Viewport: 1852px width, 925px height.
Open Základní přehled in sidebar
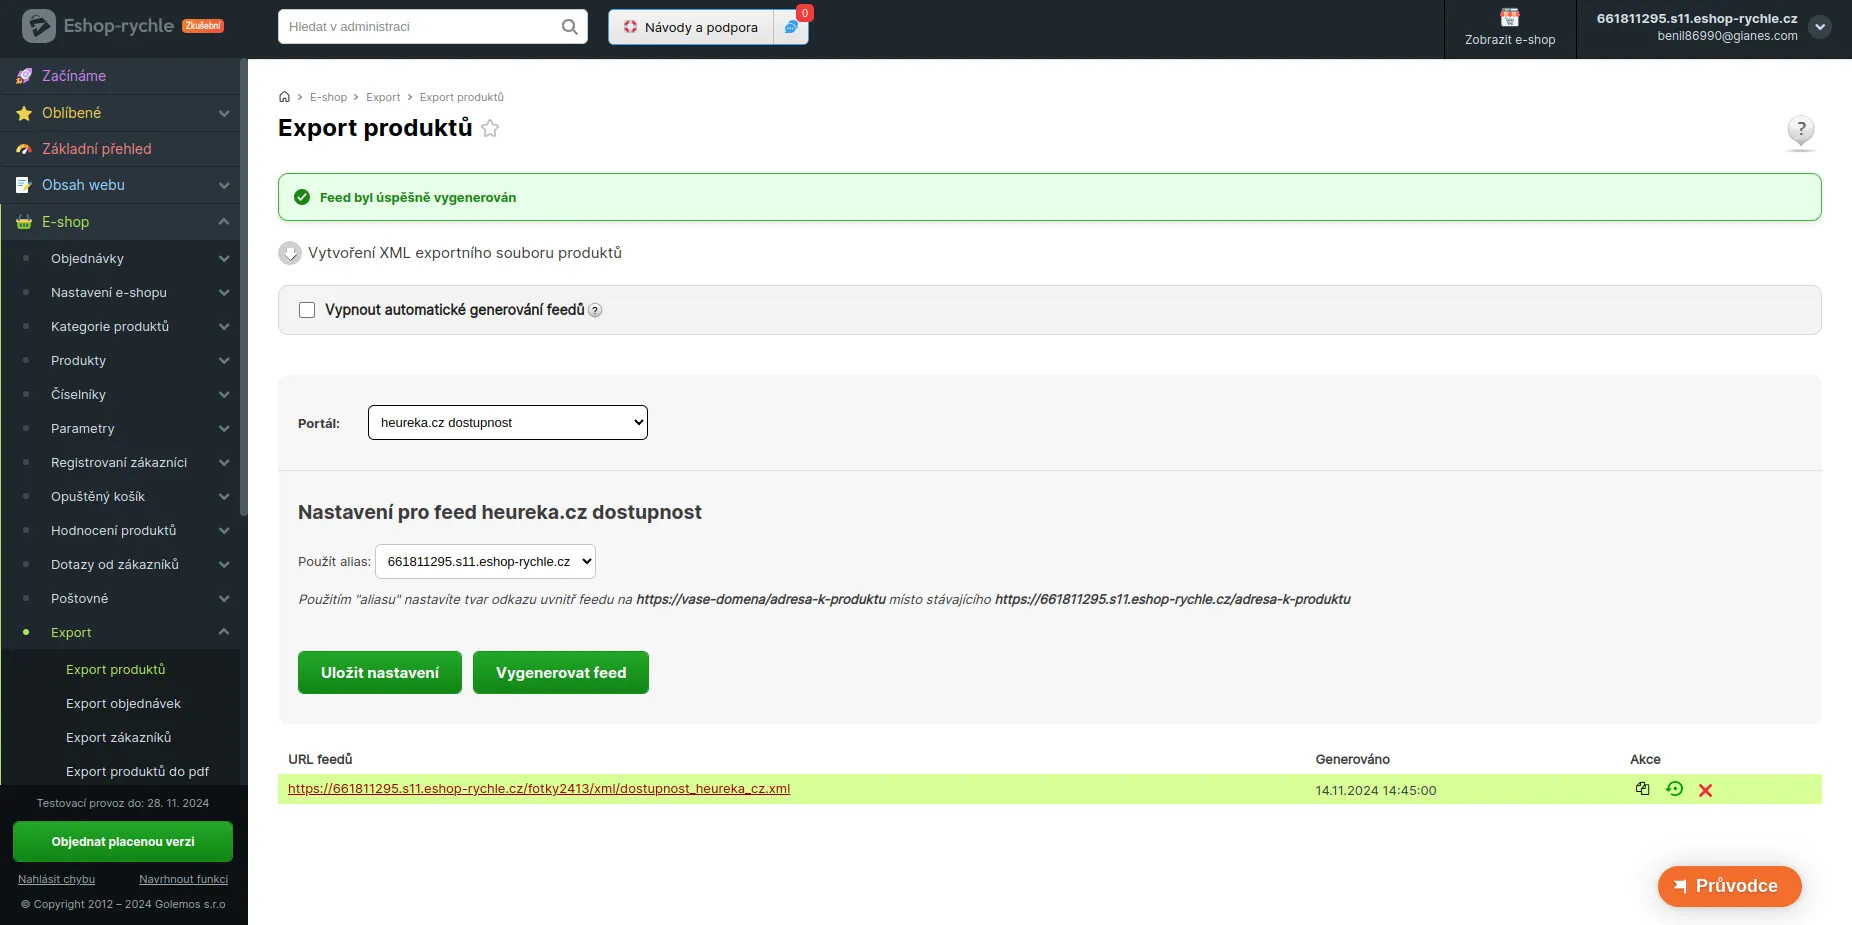coord(96,149)
